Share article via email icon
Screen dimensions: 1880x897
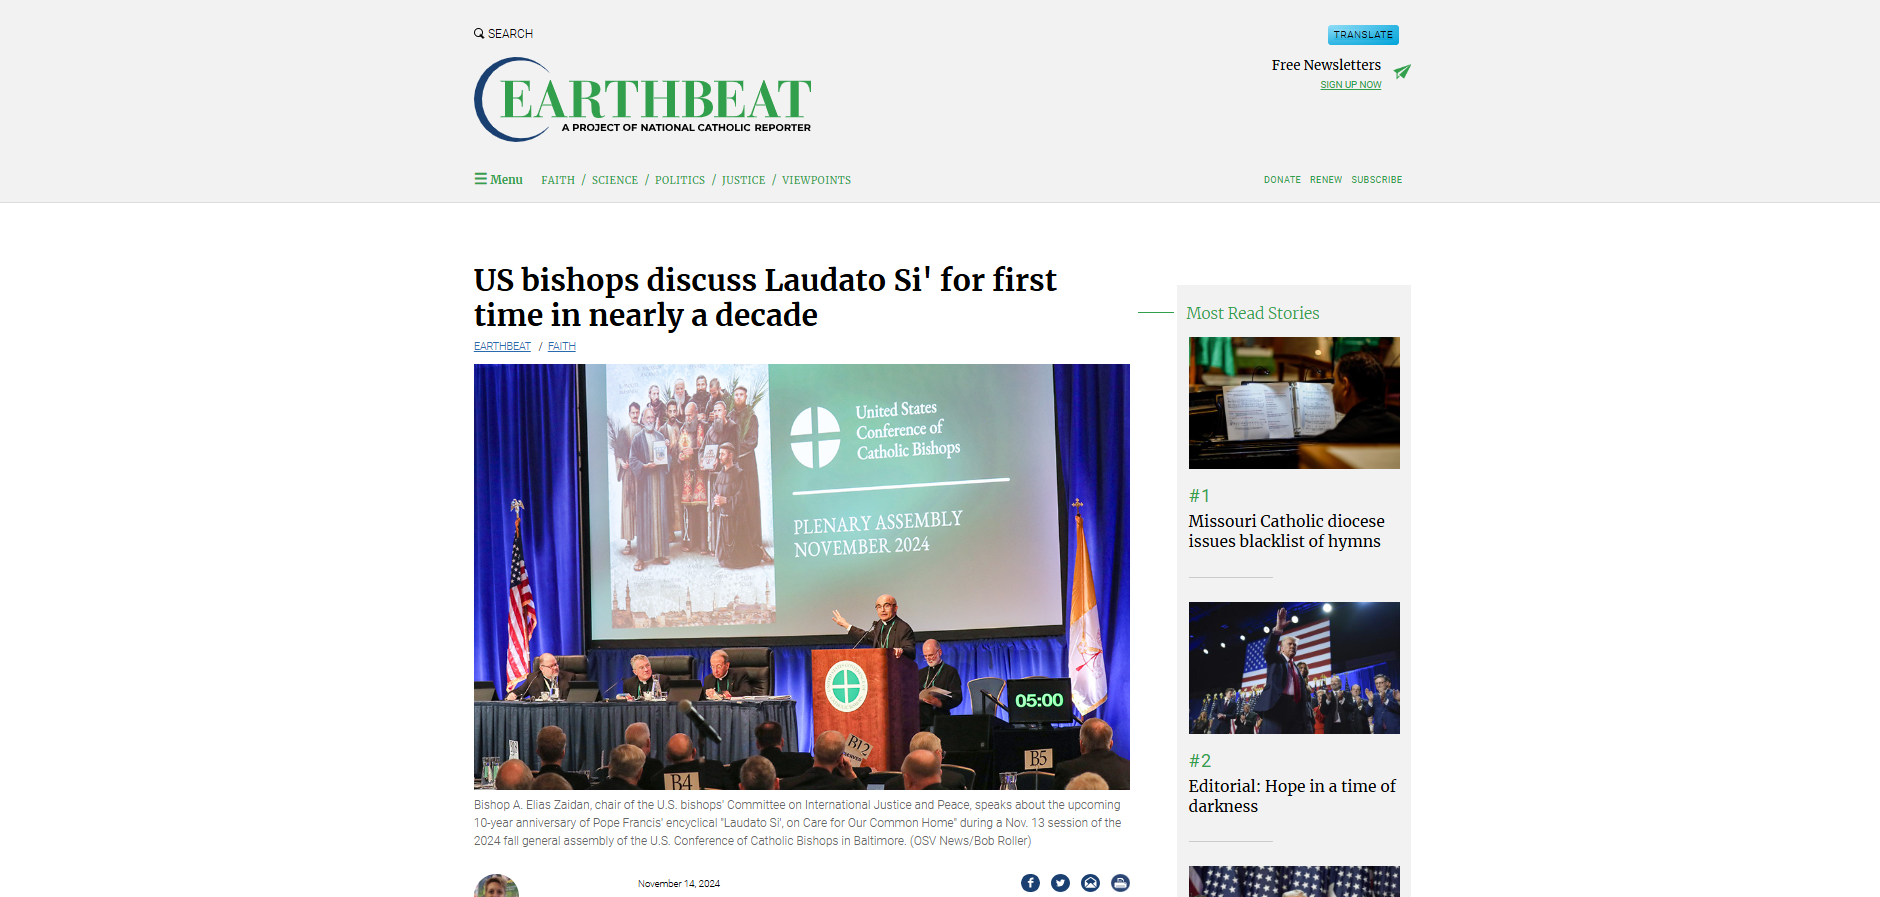[1090, 883]
